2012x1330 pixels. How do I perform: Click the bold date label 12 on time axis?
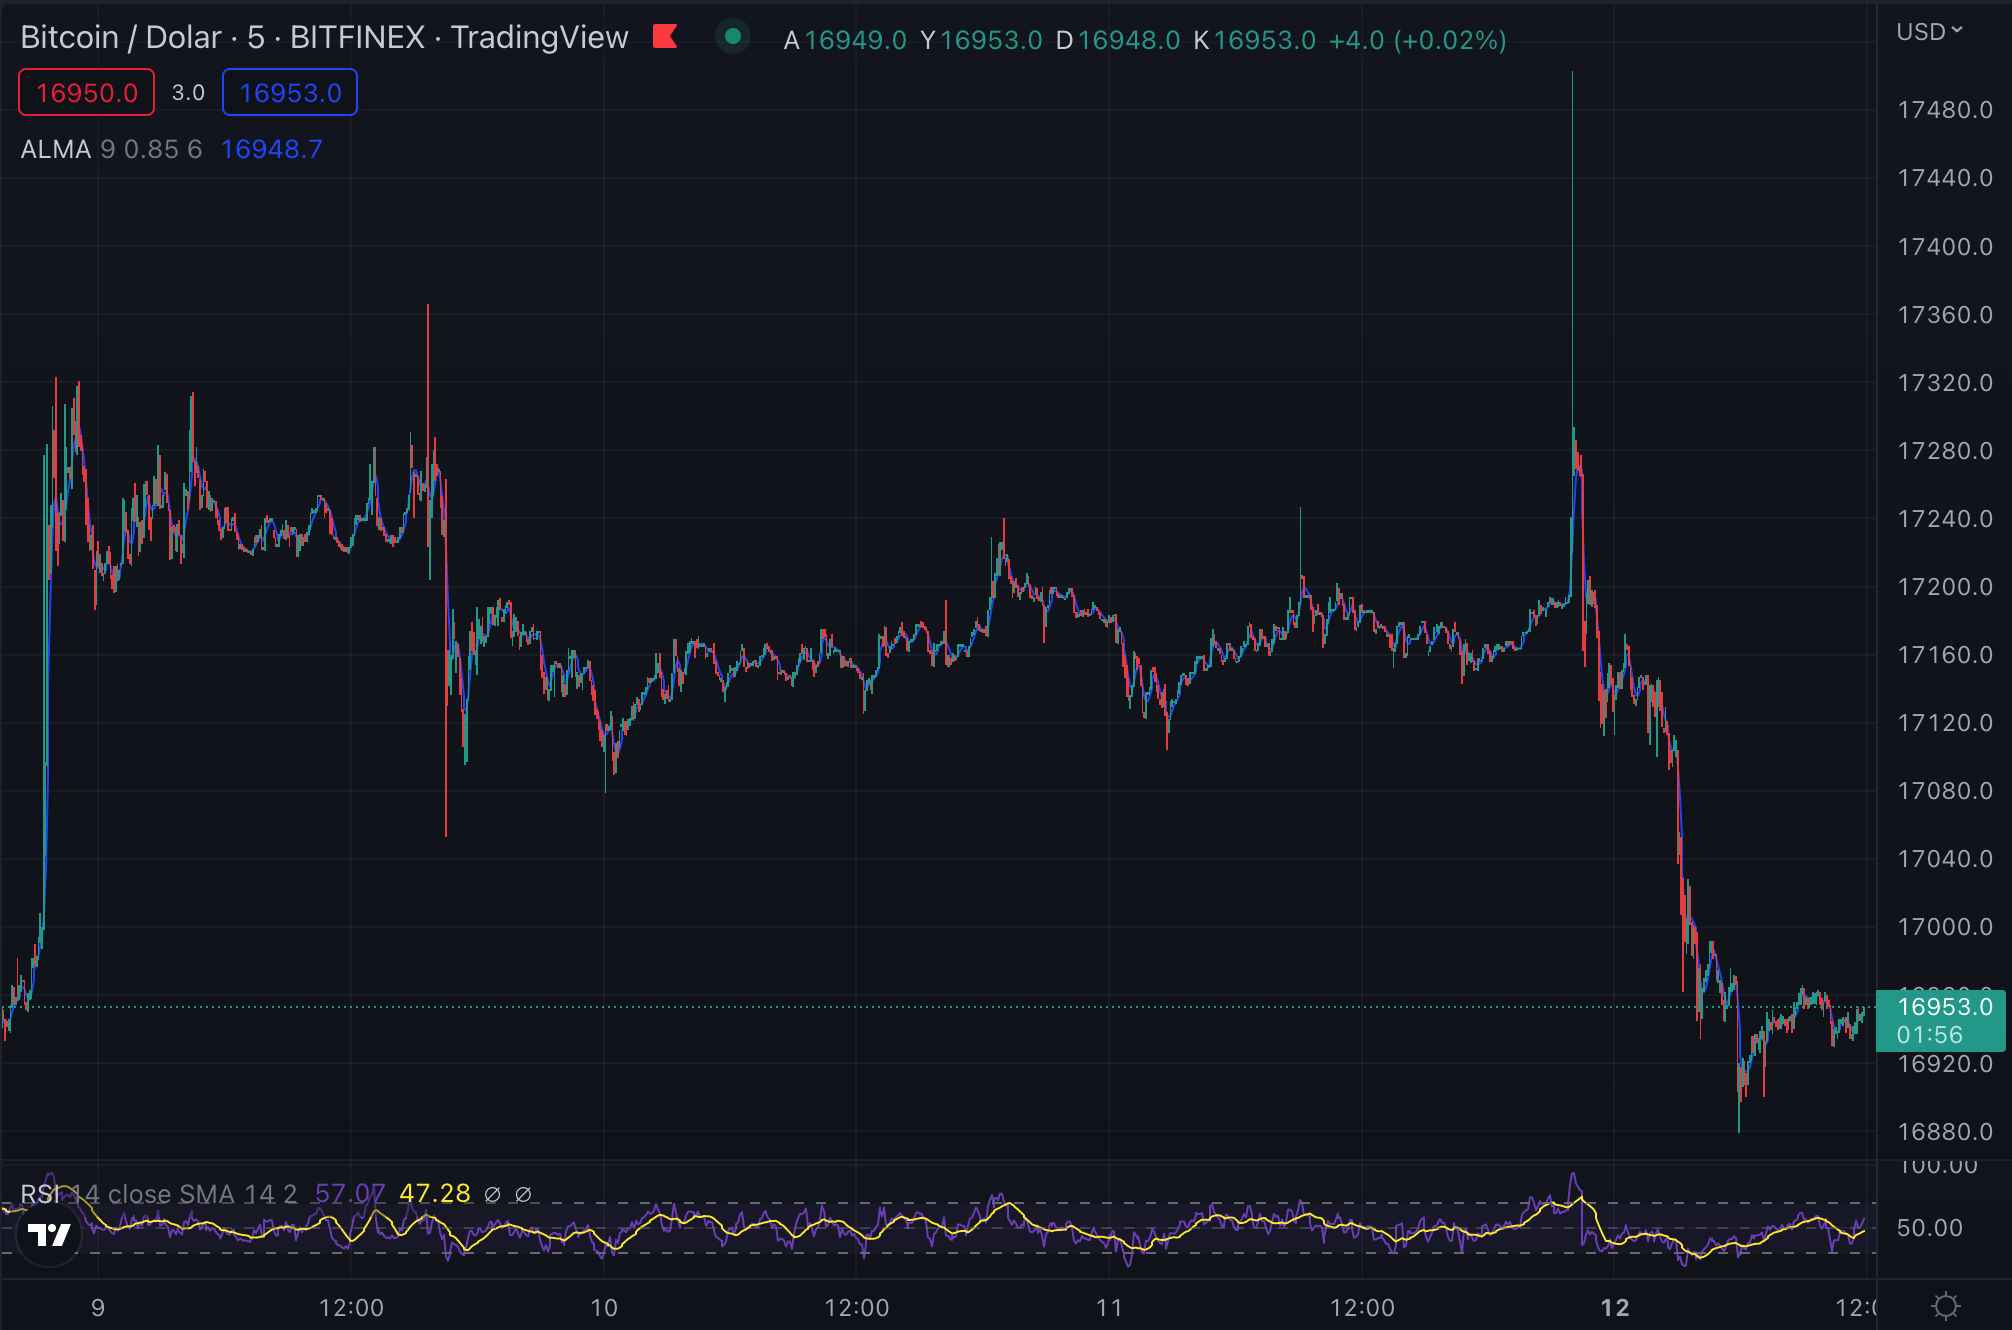click(x=1615, y=1307)
